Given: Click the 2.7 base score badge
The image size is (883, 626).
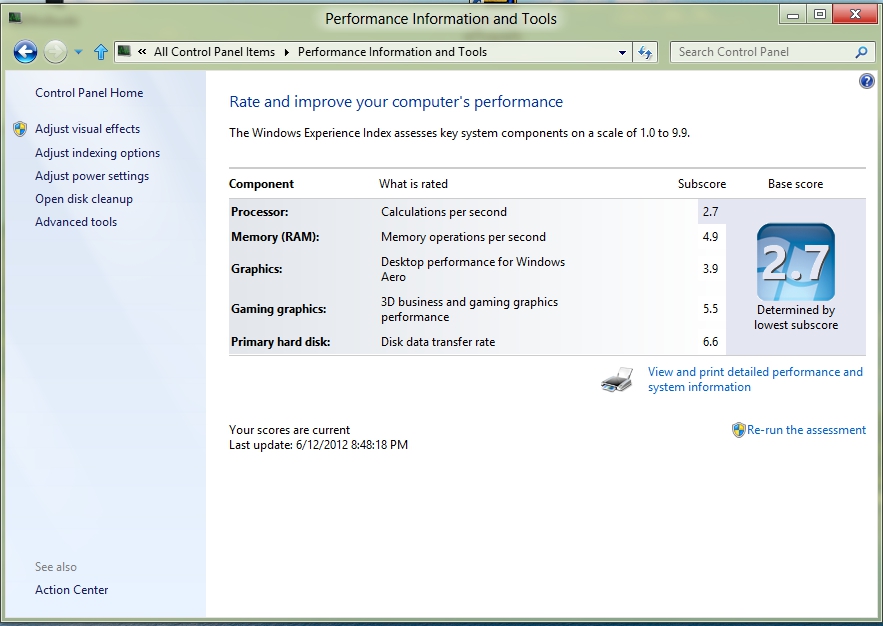Looking at the screenshot, I should pos(796,262).
